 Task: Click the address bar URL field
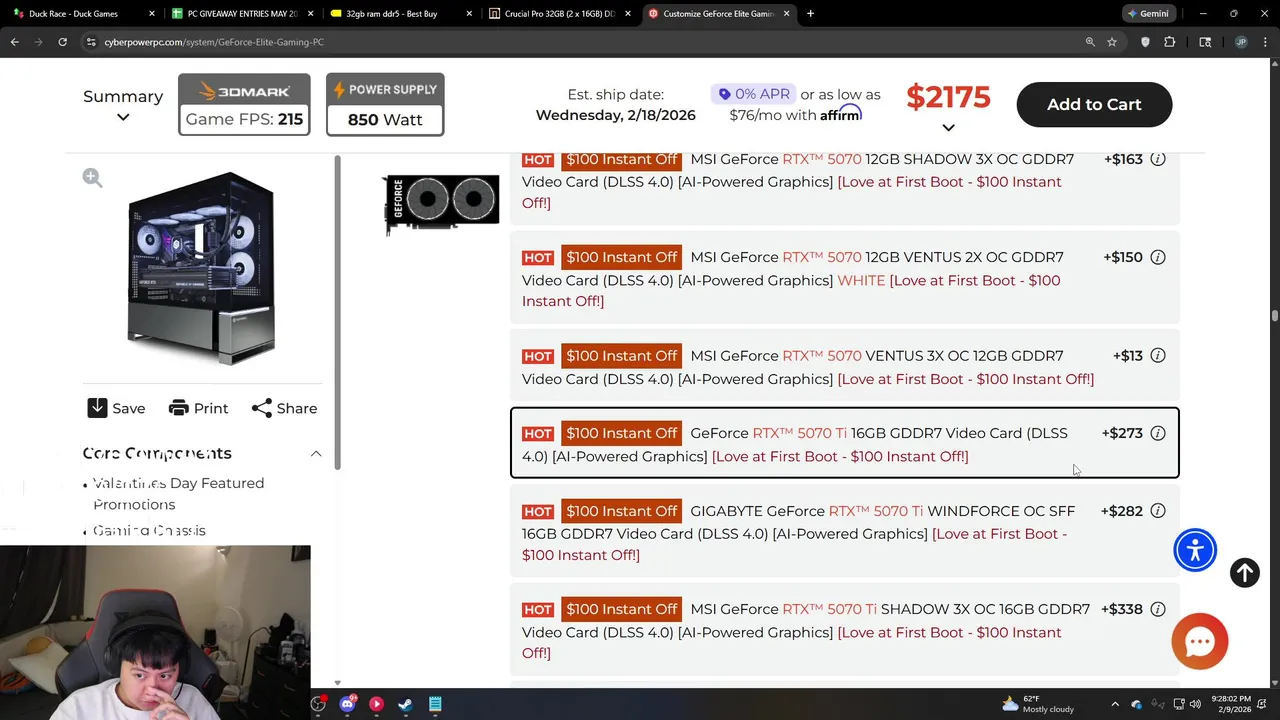coord(580,42)
